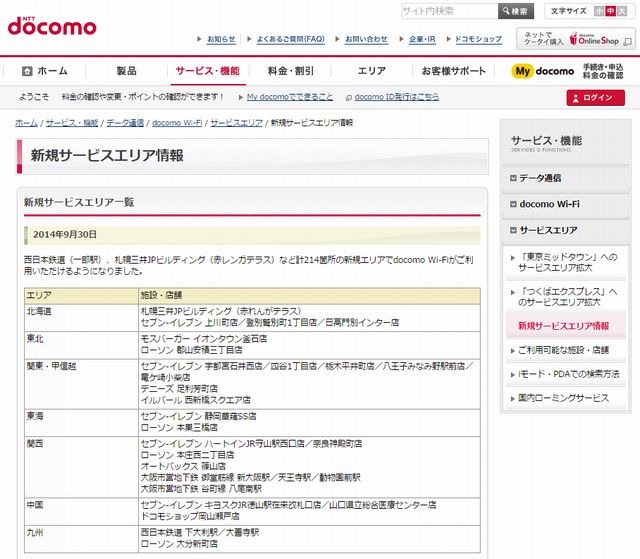Open the 製品 menu tab
Viewport: 640px width, 559px height.
click(x=126, y=71)
